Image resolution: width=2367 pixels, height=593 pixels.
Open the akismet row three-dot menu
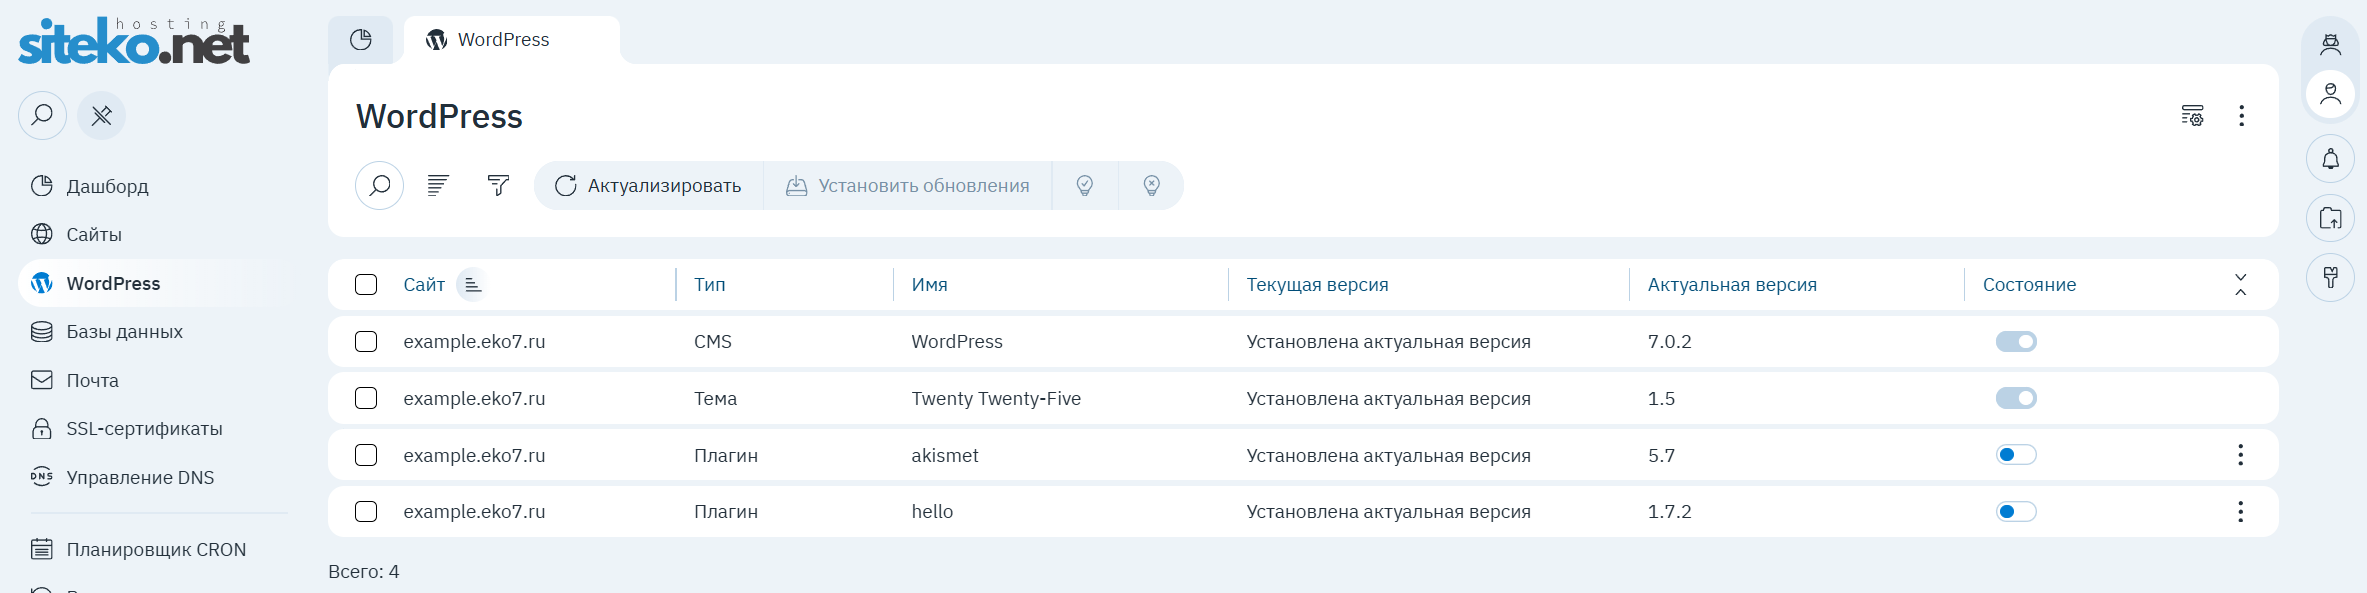tap(2240, 455)
